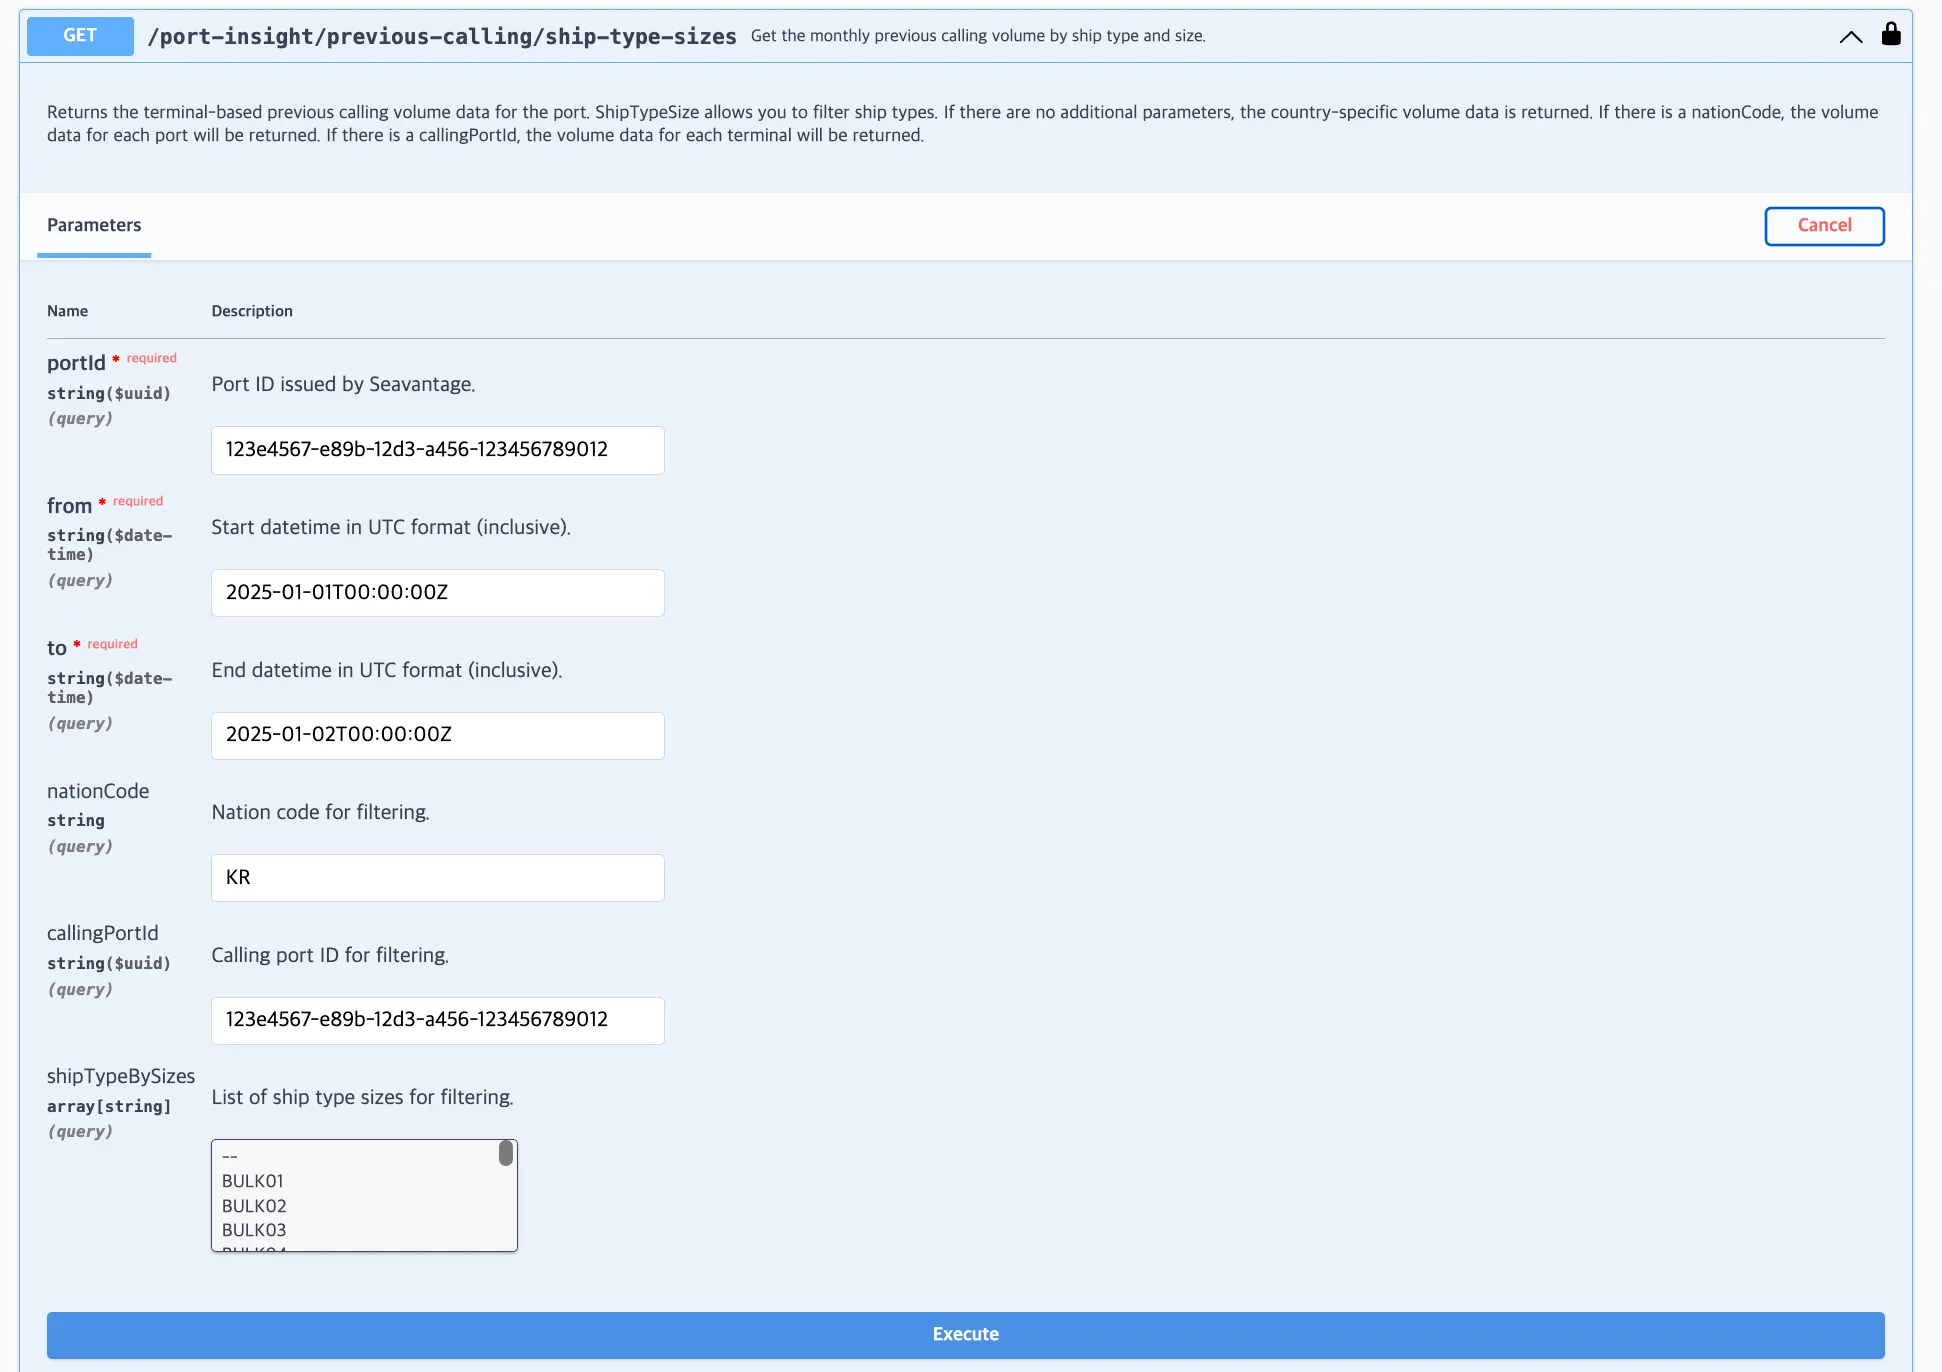Click the to datetime input field

(437, 735)
